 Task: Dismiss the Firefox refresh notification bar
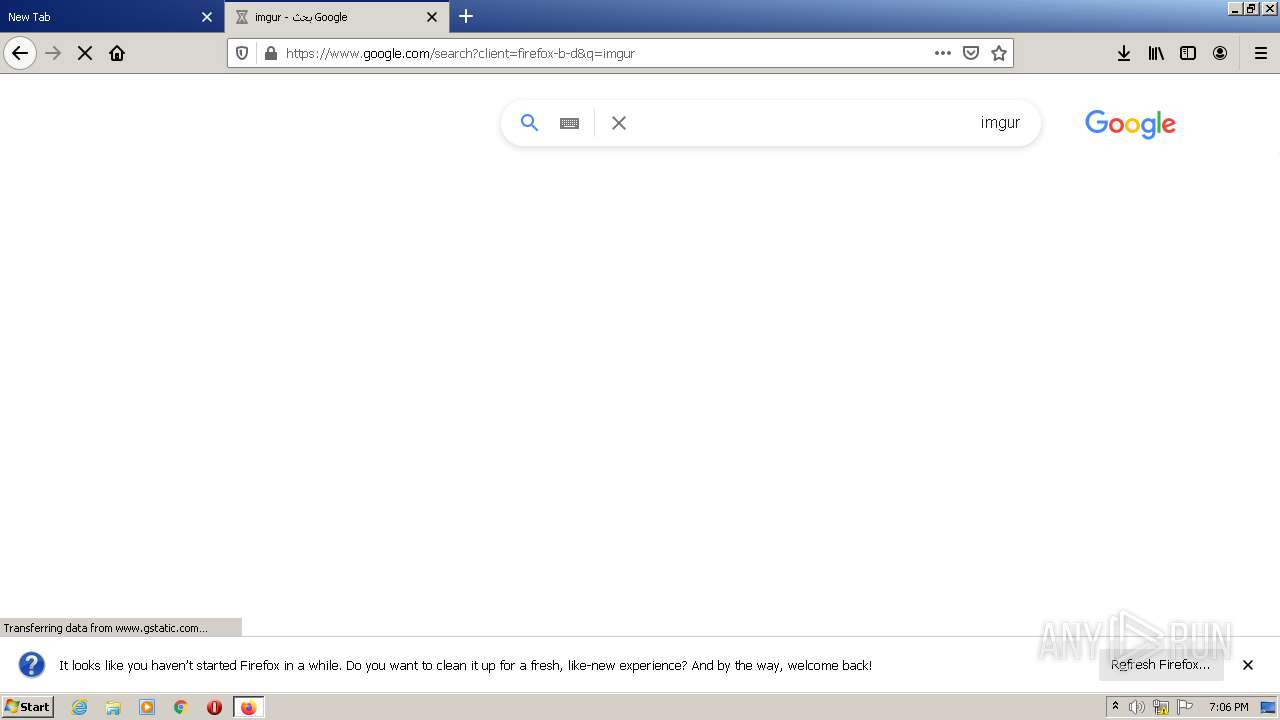(x=1248, y=665)
